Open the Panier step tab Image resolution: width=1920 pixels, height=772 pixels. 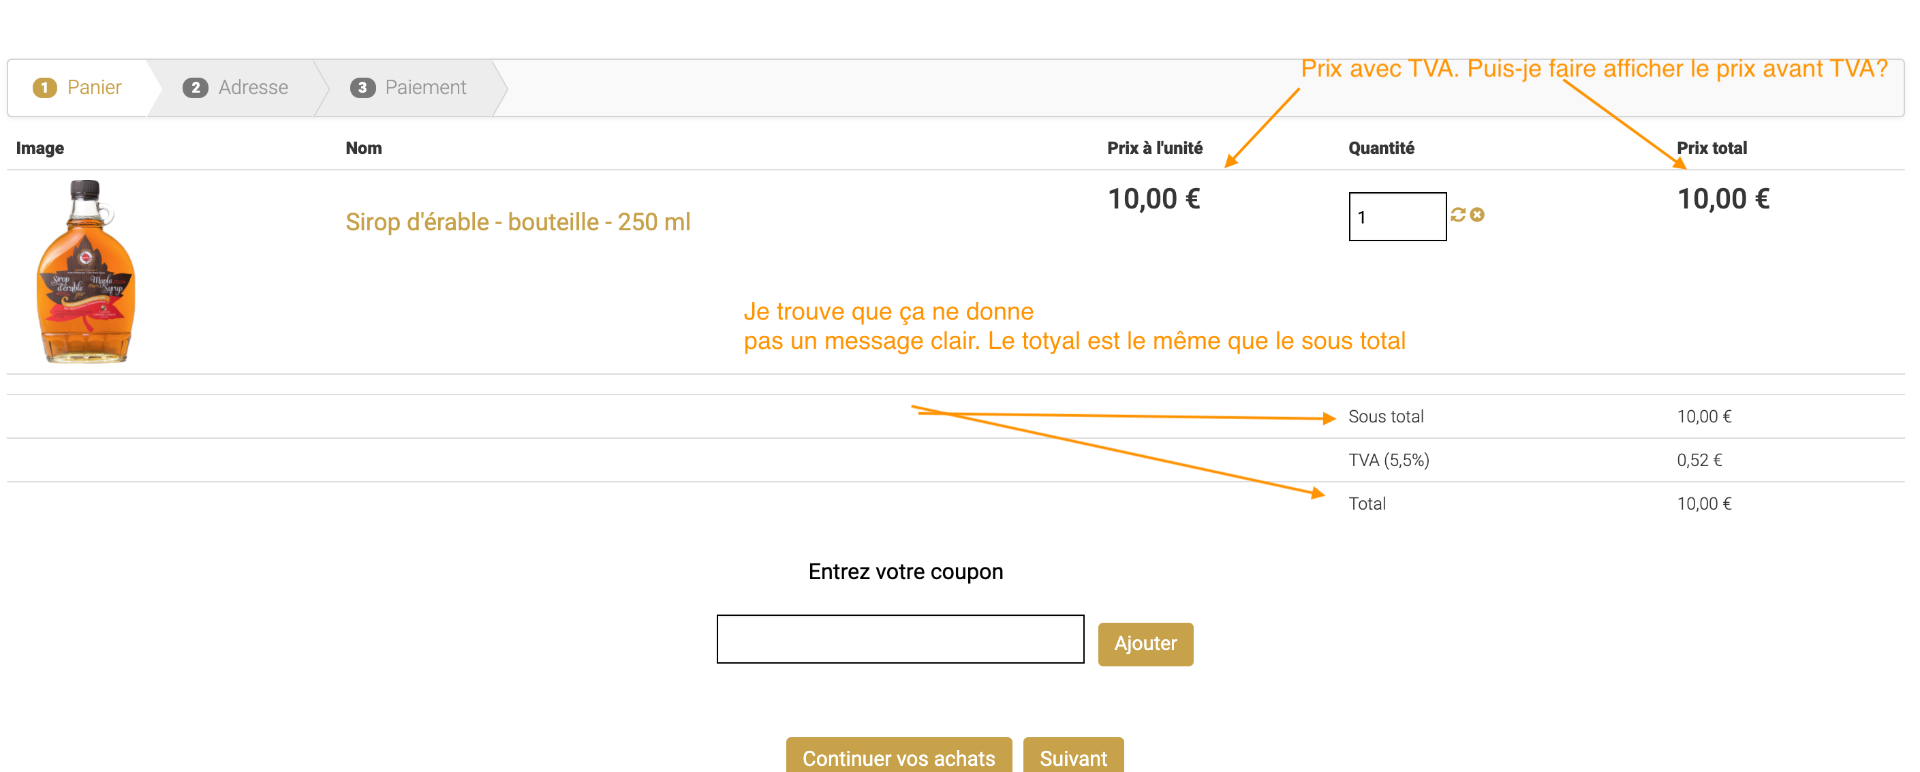94,88
